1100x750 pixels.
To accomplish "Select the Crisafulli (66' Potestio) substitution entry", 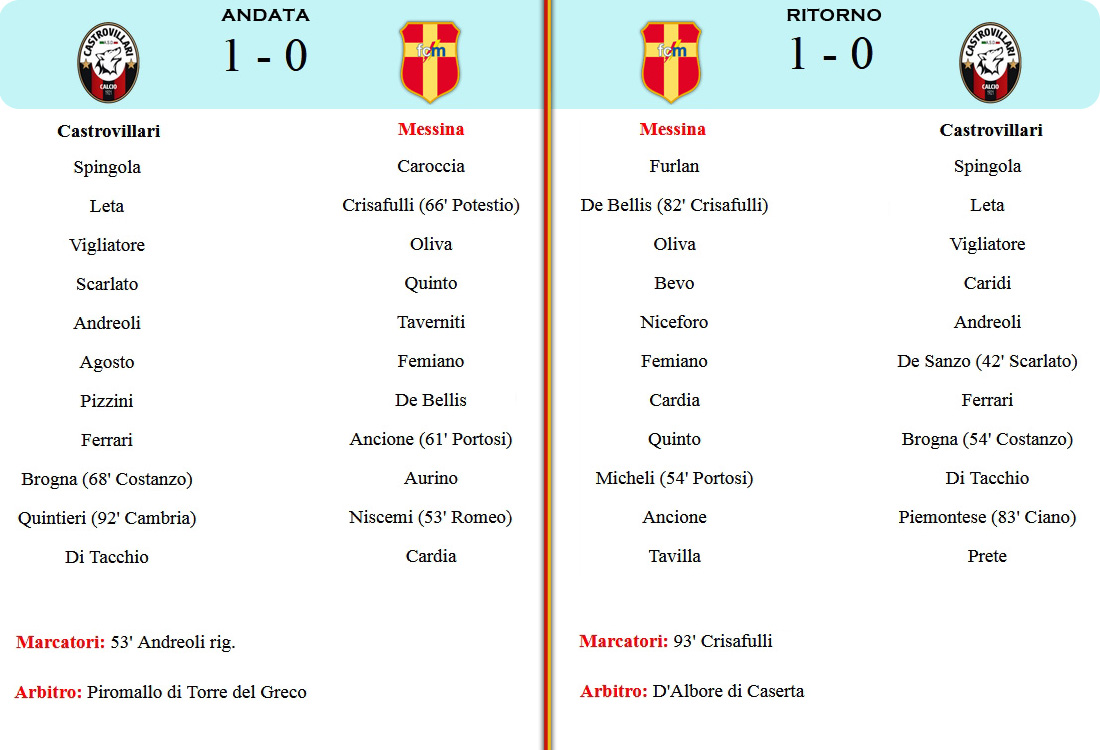I will [431, 205].
